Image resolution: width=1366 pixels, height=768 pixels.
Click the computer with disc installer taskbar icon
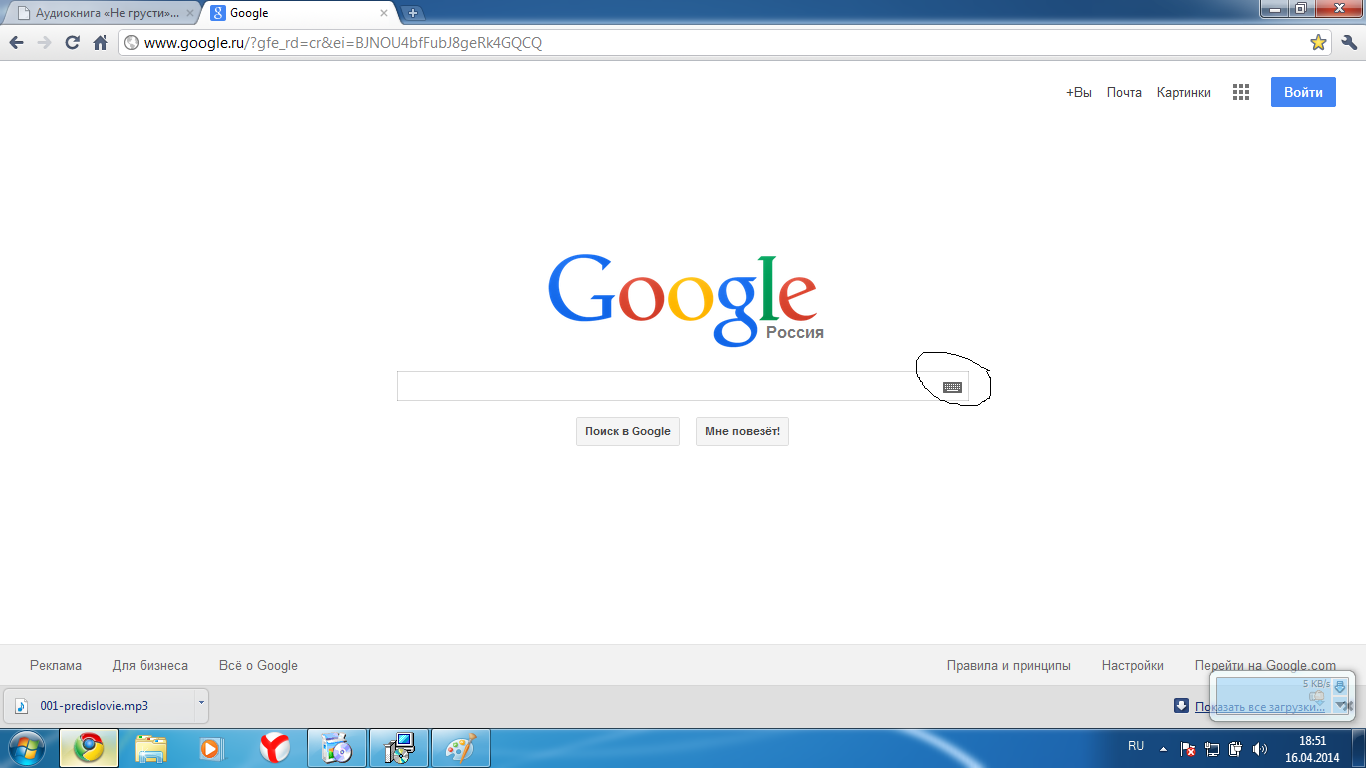click(x=399, y=748)
